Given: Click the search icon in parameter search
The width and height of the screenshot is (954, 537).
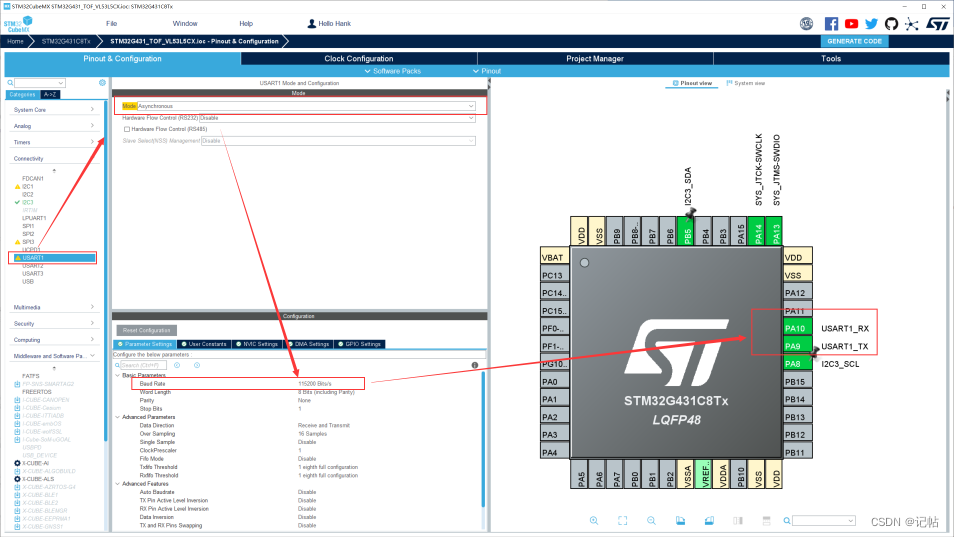Looking at the screenshot, I should pos(117,365).
